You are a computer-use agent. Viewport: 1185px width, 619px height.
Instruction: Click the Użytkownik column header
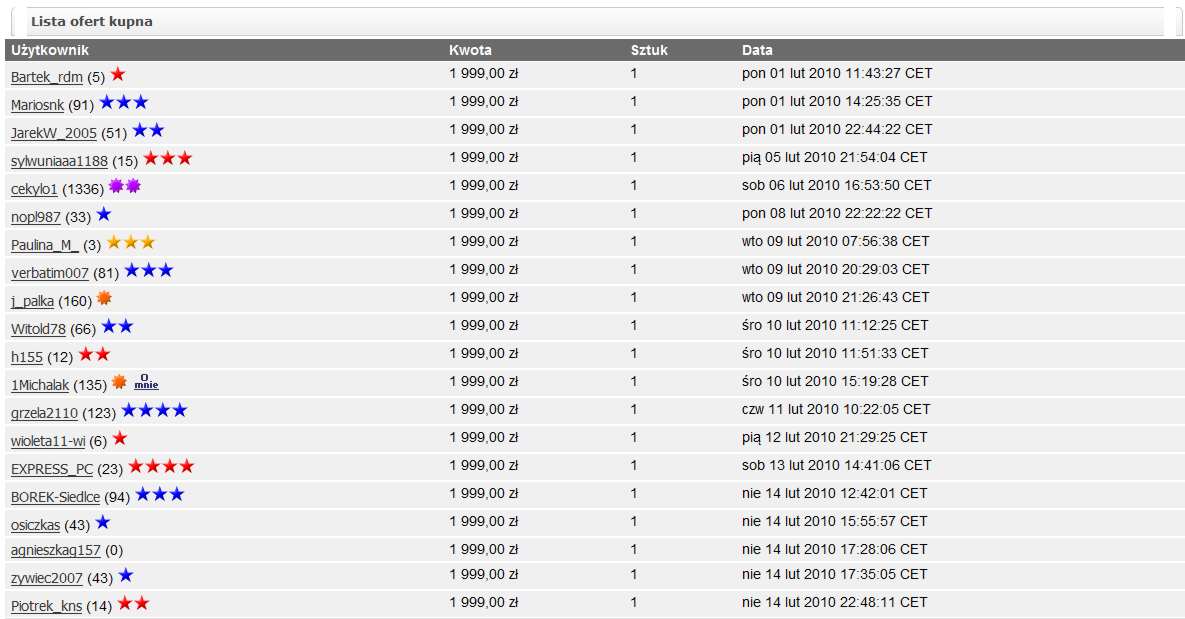click(50, 50)
